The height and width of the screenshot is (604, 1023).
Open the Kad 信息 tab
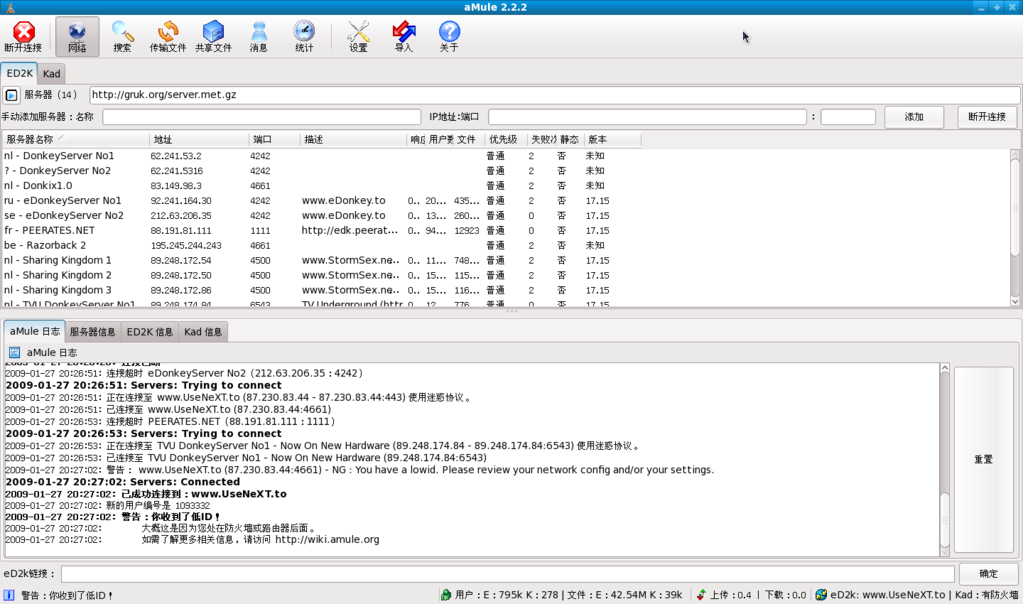click(203, 332)
